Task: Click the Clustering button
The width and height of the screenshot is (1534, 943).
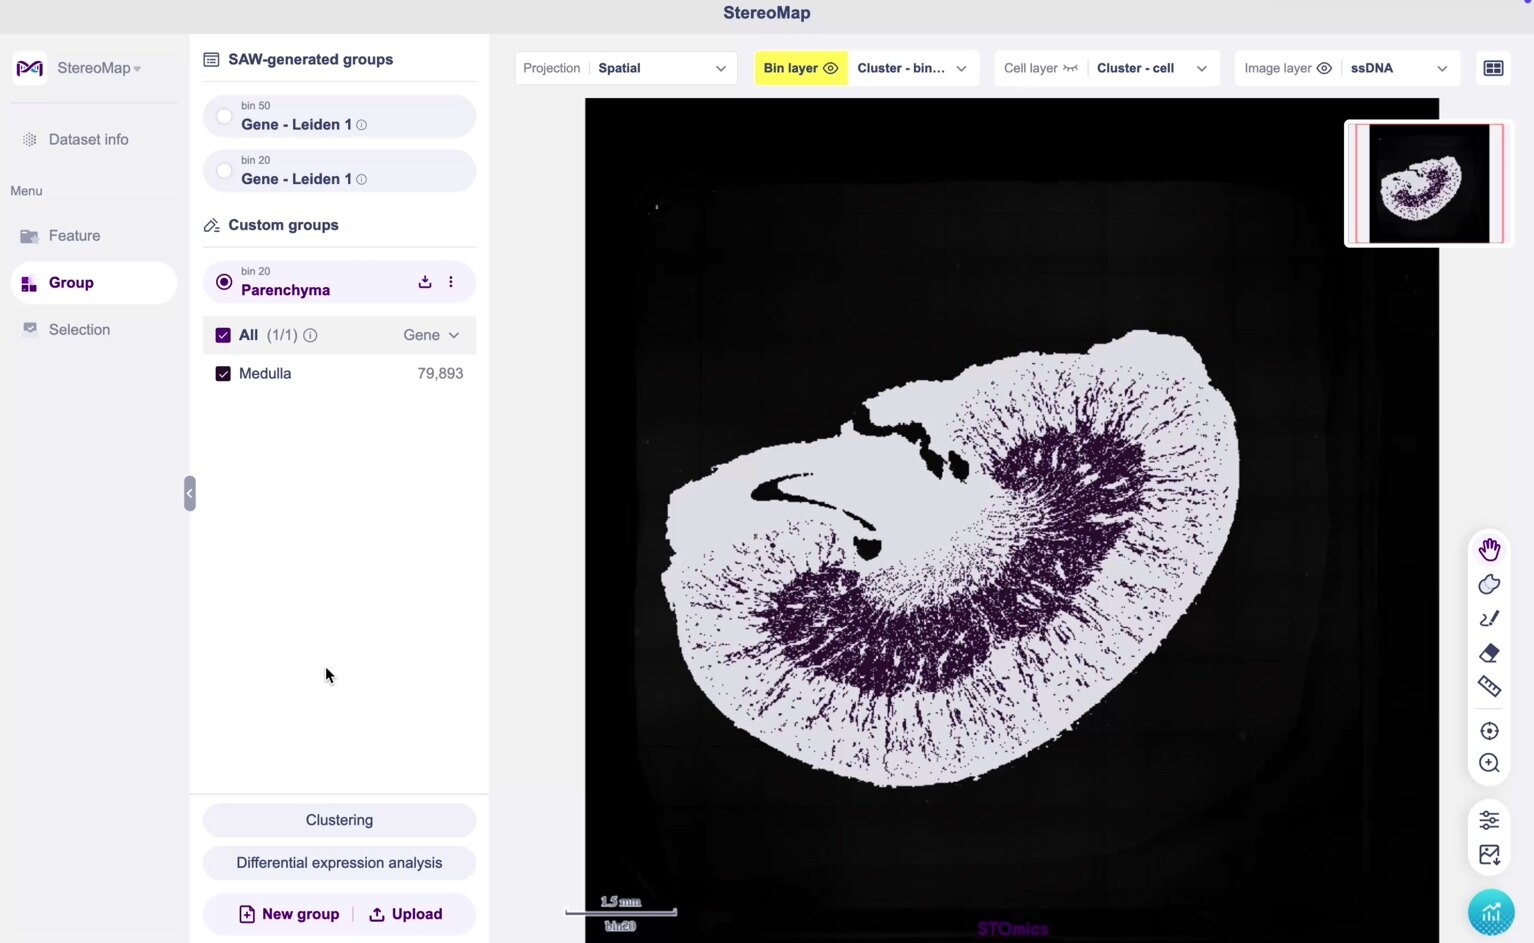Action: (339, 820)
